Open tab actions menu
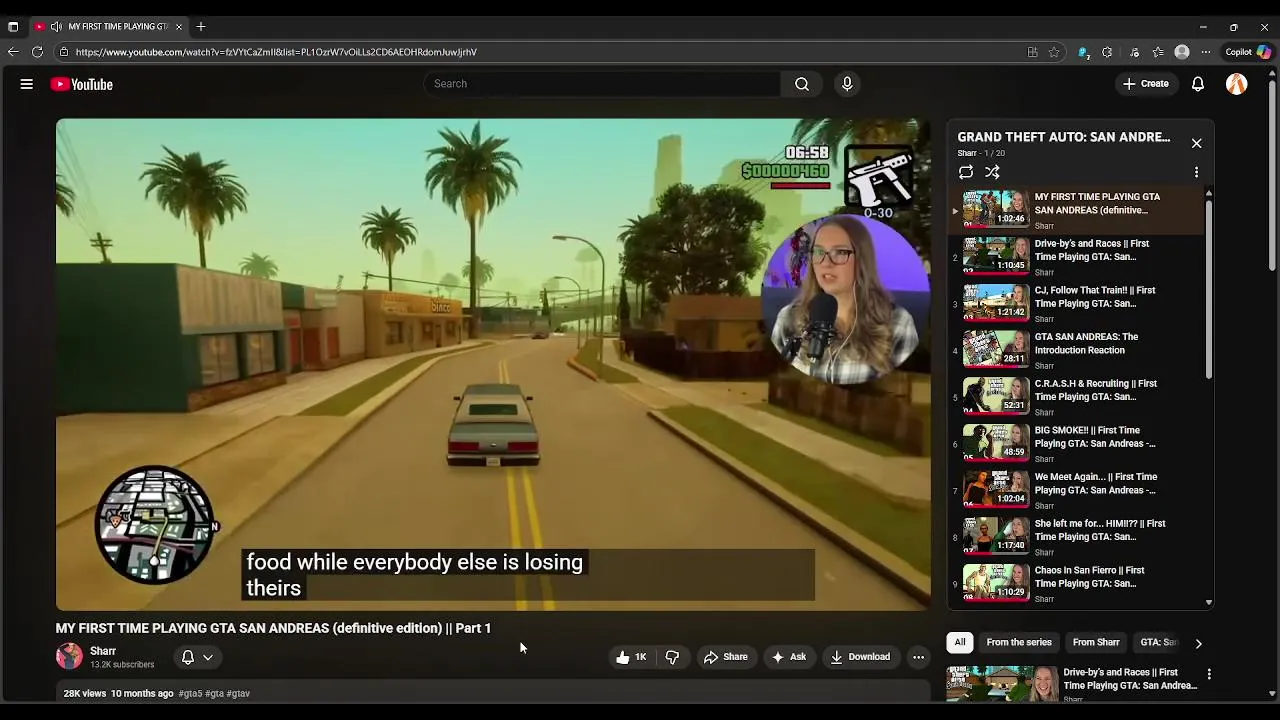The image size is (1280, 720). (x=13, y=26)
